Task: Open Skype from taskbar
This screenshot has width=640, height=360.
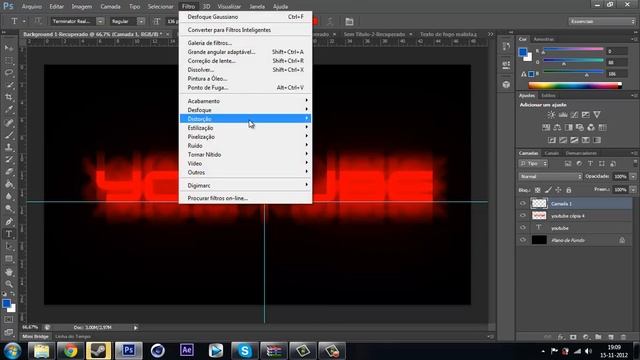Action: point(244,350)
